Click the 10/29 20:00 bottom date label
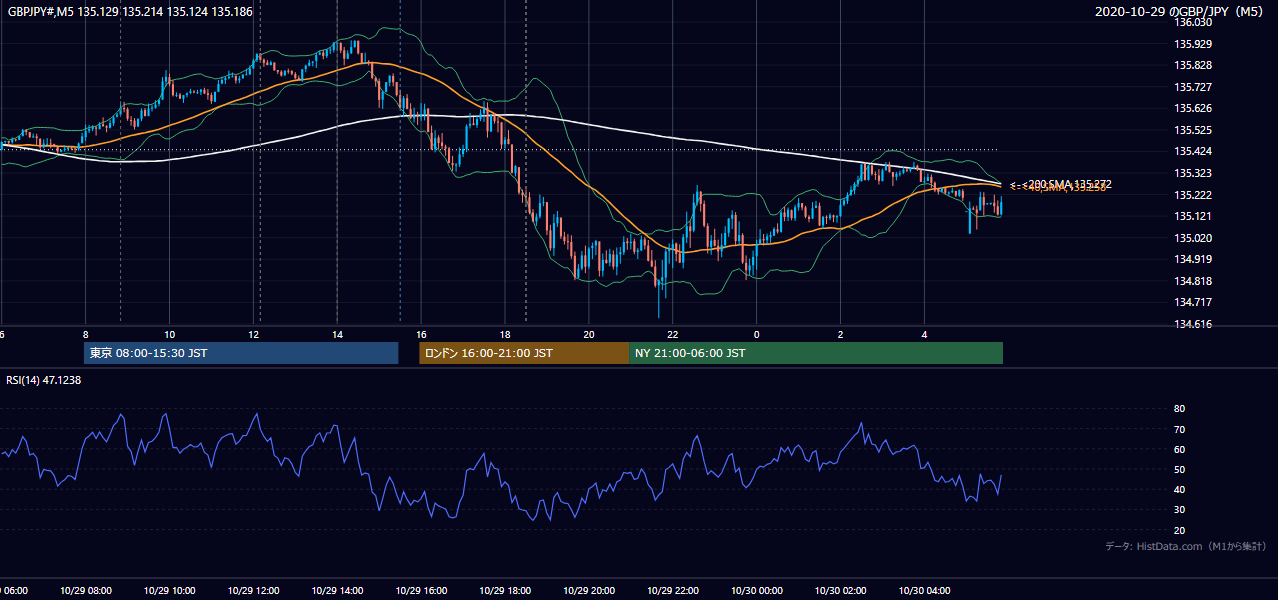The height and width of the screenshot is (600, 1278). (x=589, y=591)
